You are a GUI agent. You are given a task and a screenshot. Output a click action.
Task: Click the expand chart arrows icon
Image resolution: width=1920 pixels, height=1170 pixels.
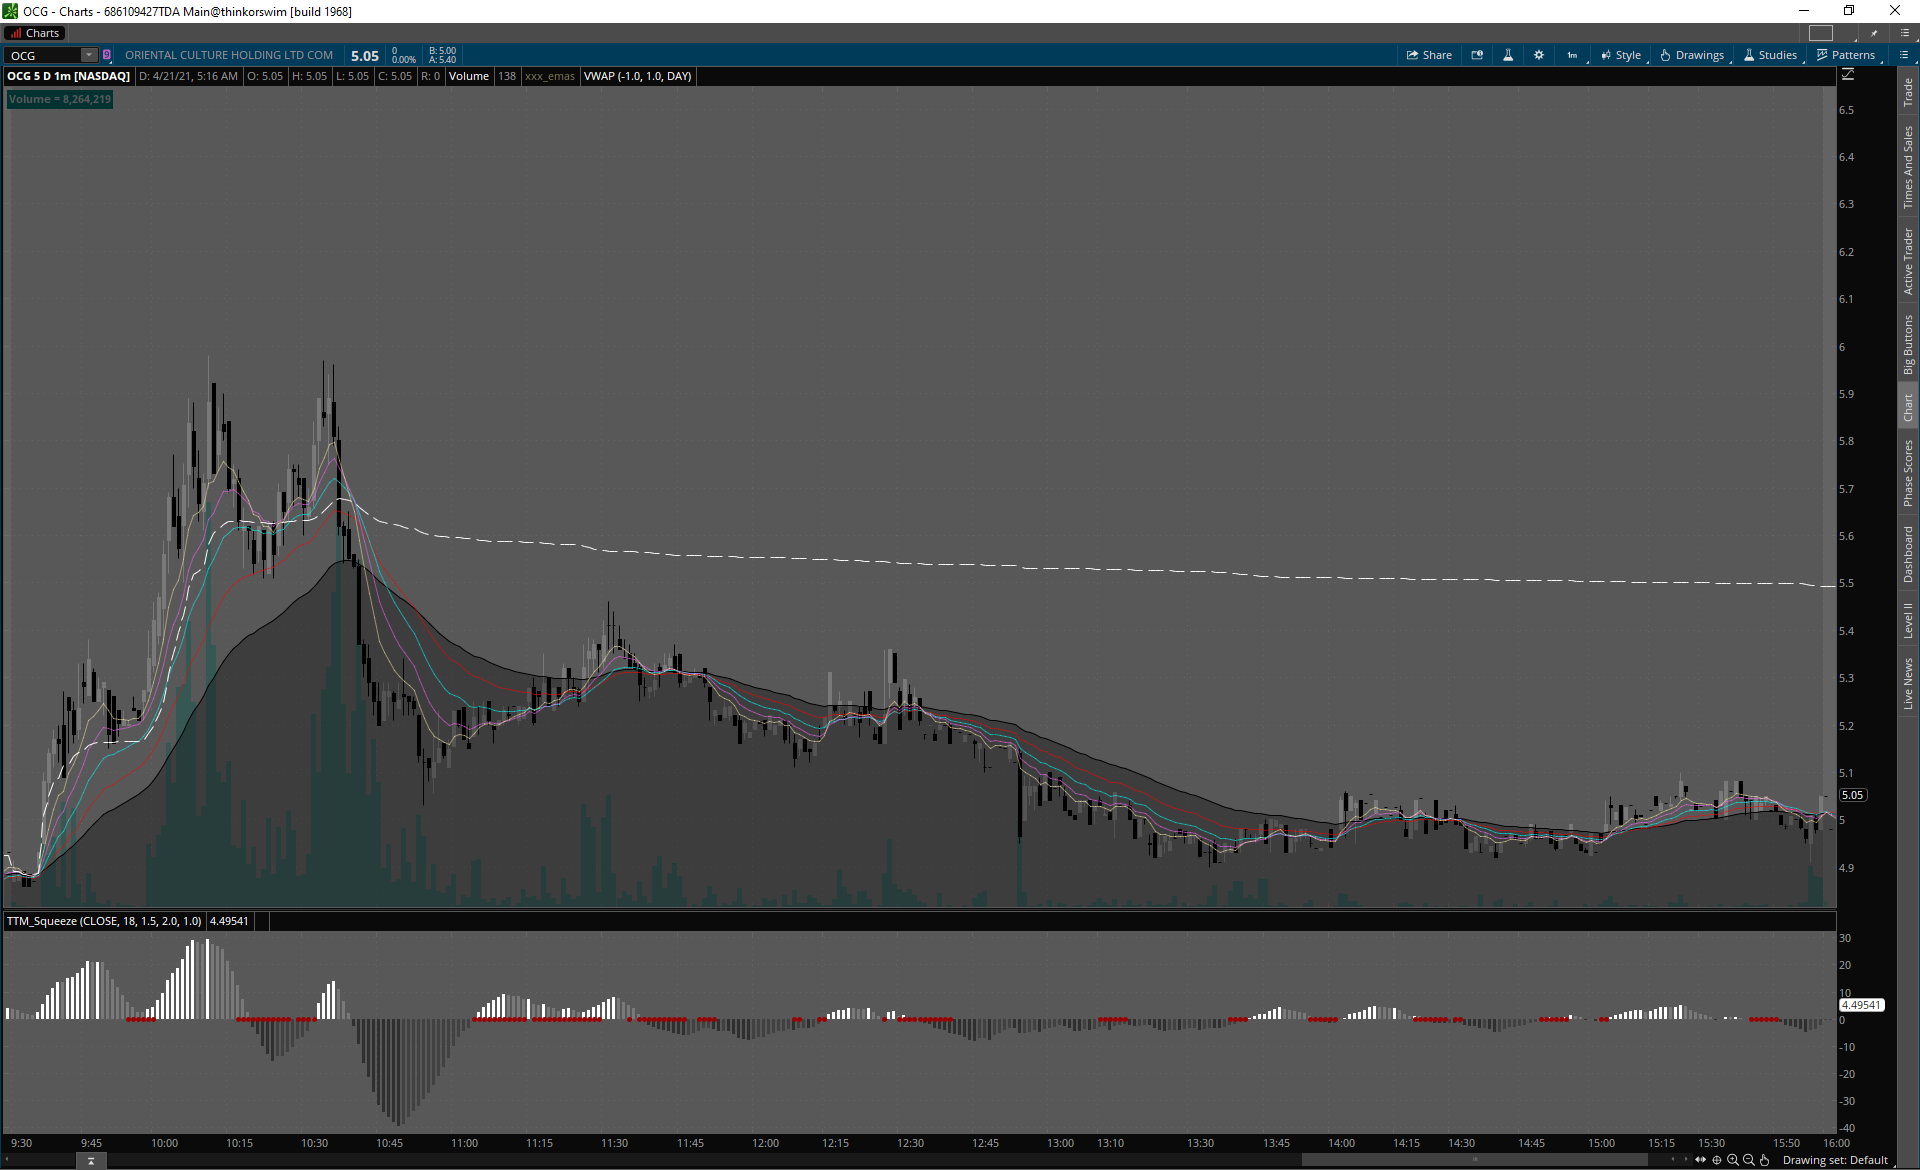click(x=1700, y=1160)
